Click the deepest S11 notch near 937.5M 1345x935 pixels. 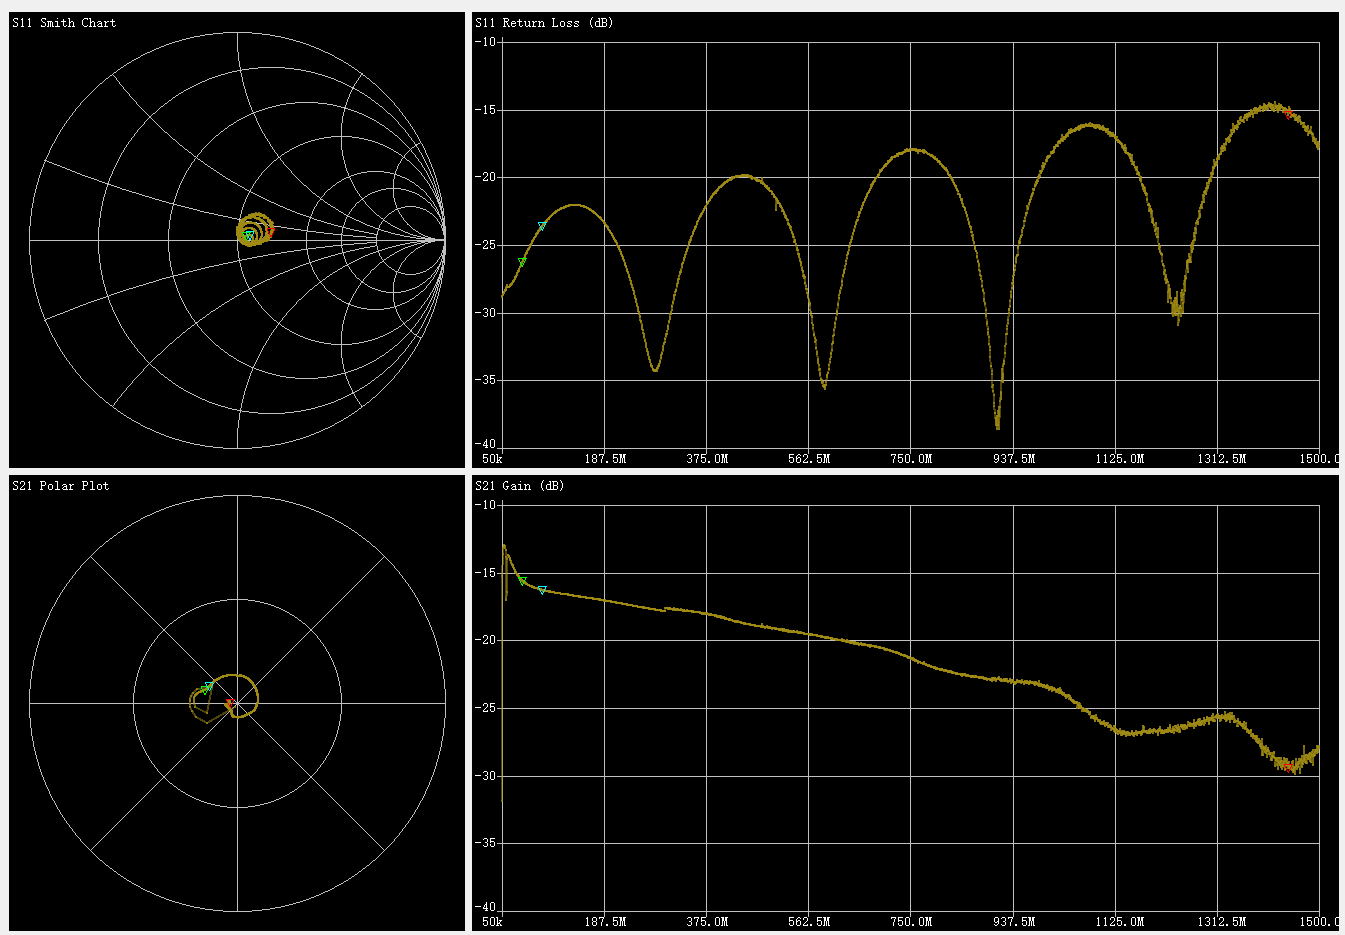[997, 426]
